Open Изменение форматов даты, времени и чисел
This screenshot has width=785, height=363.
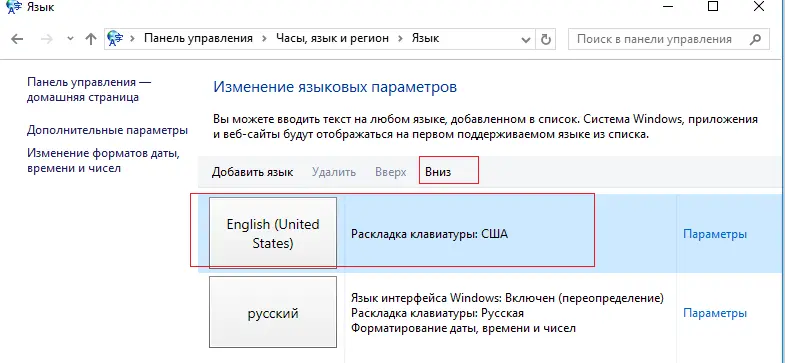point(103,160)
